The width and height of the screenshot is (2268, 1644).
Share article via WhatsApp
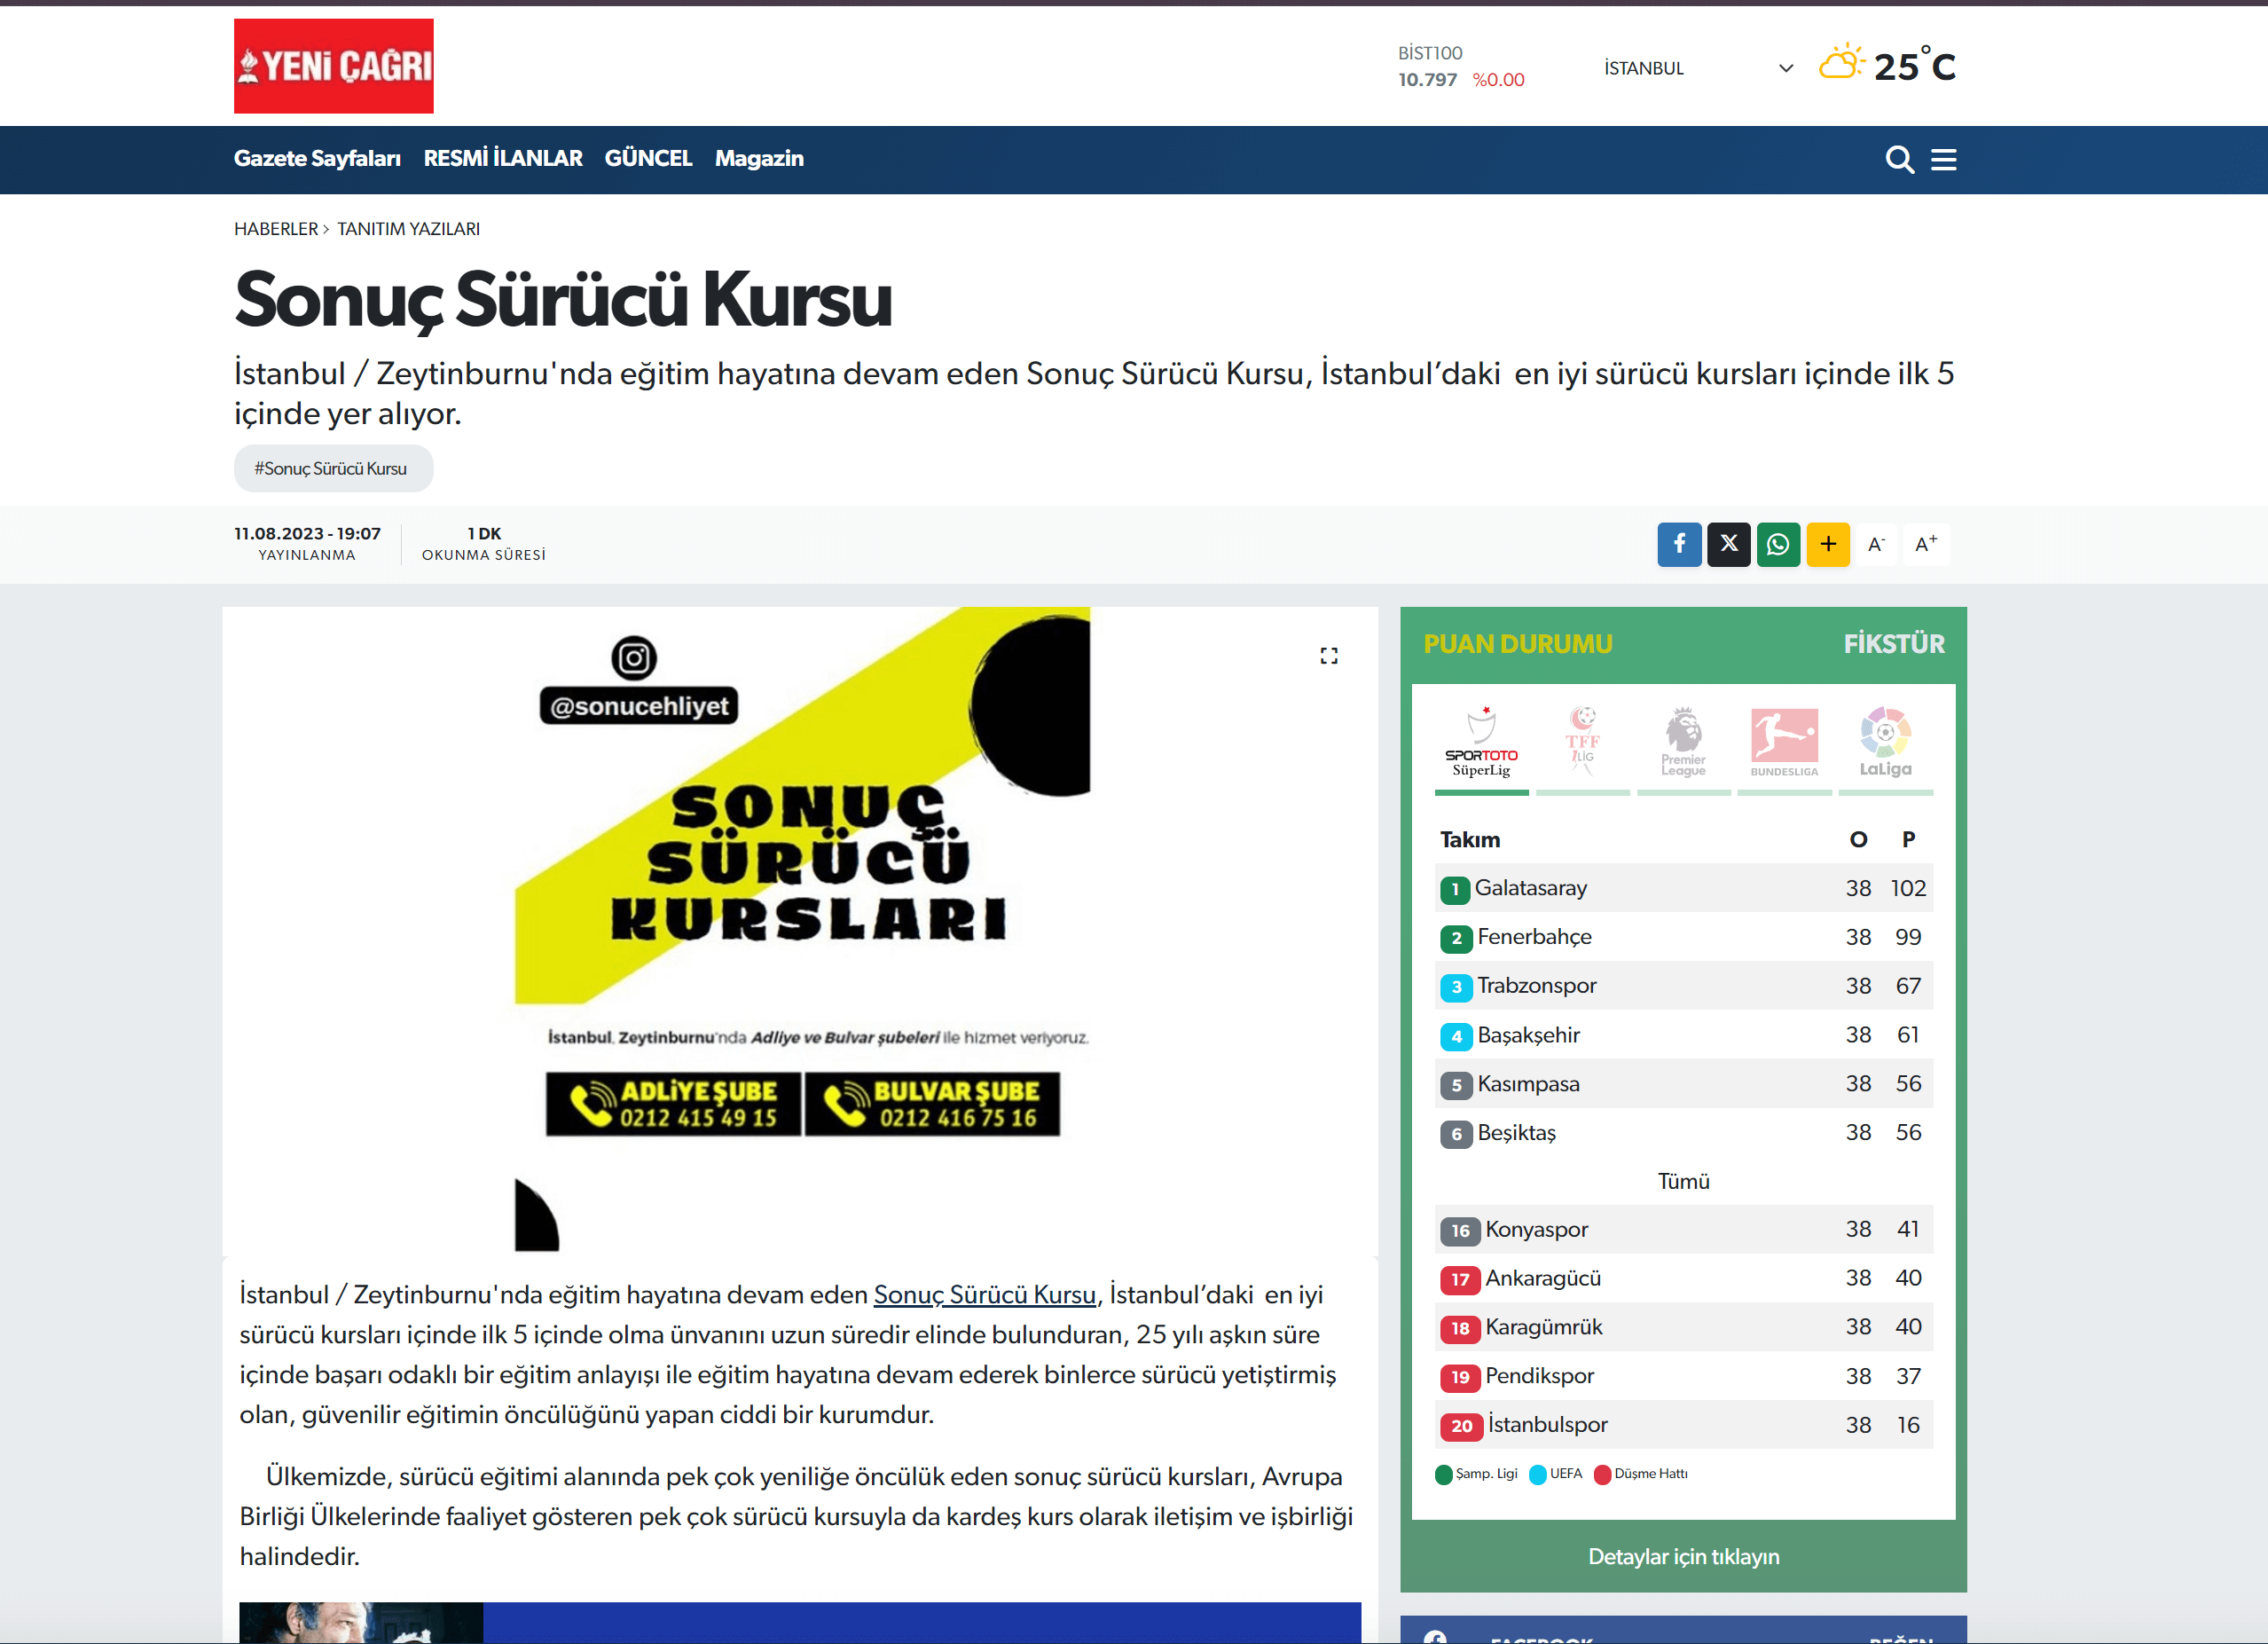click(x=1778, y=545)
